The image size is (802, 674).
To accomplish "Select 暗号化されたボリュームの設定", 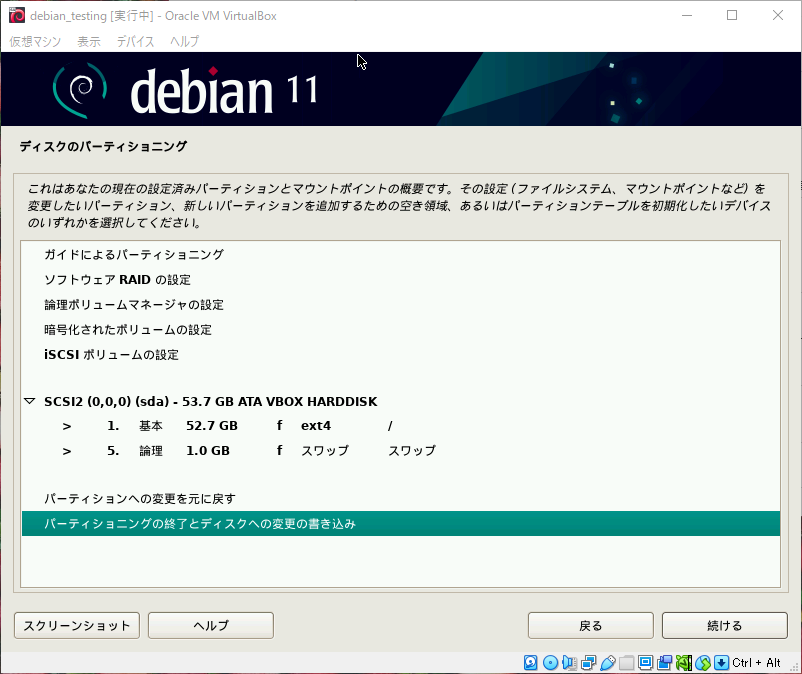I will click(401, 330).
